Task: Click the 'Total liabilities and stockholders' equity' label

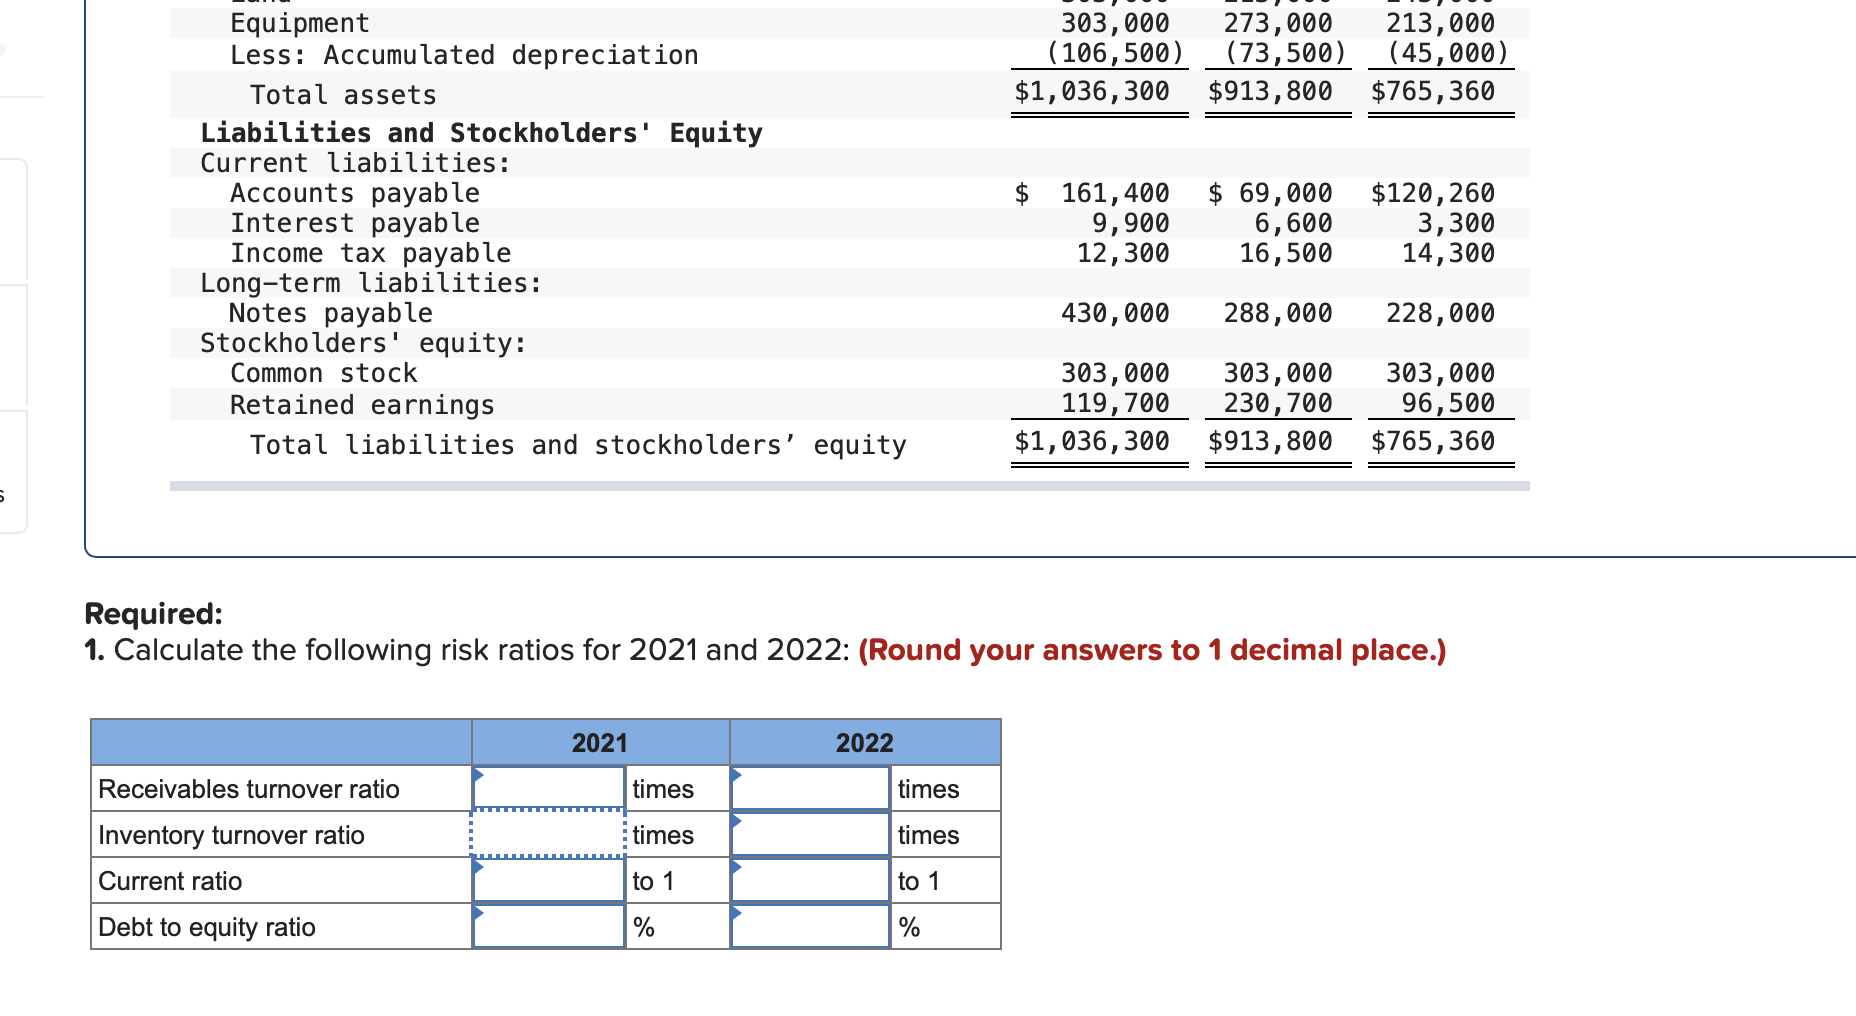Action: [x=578, y=445]
